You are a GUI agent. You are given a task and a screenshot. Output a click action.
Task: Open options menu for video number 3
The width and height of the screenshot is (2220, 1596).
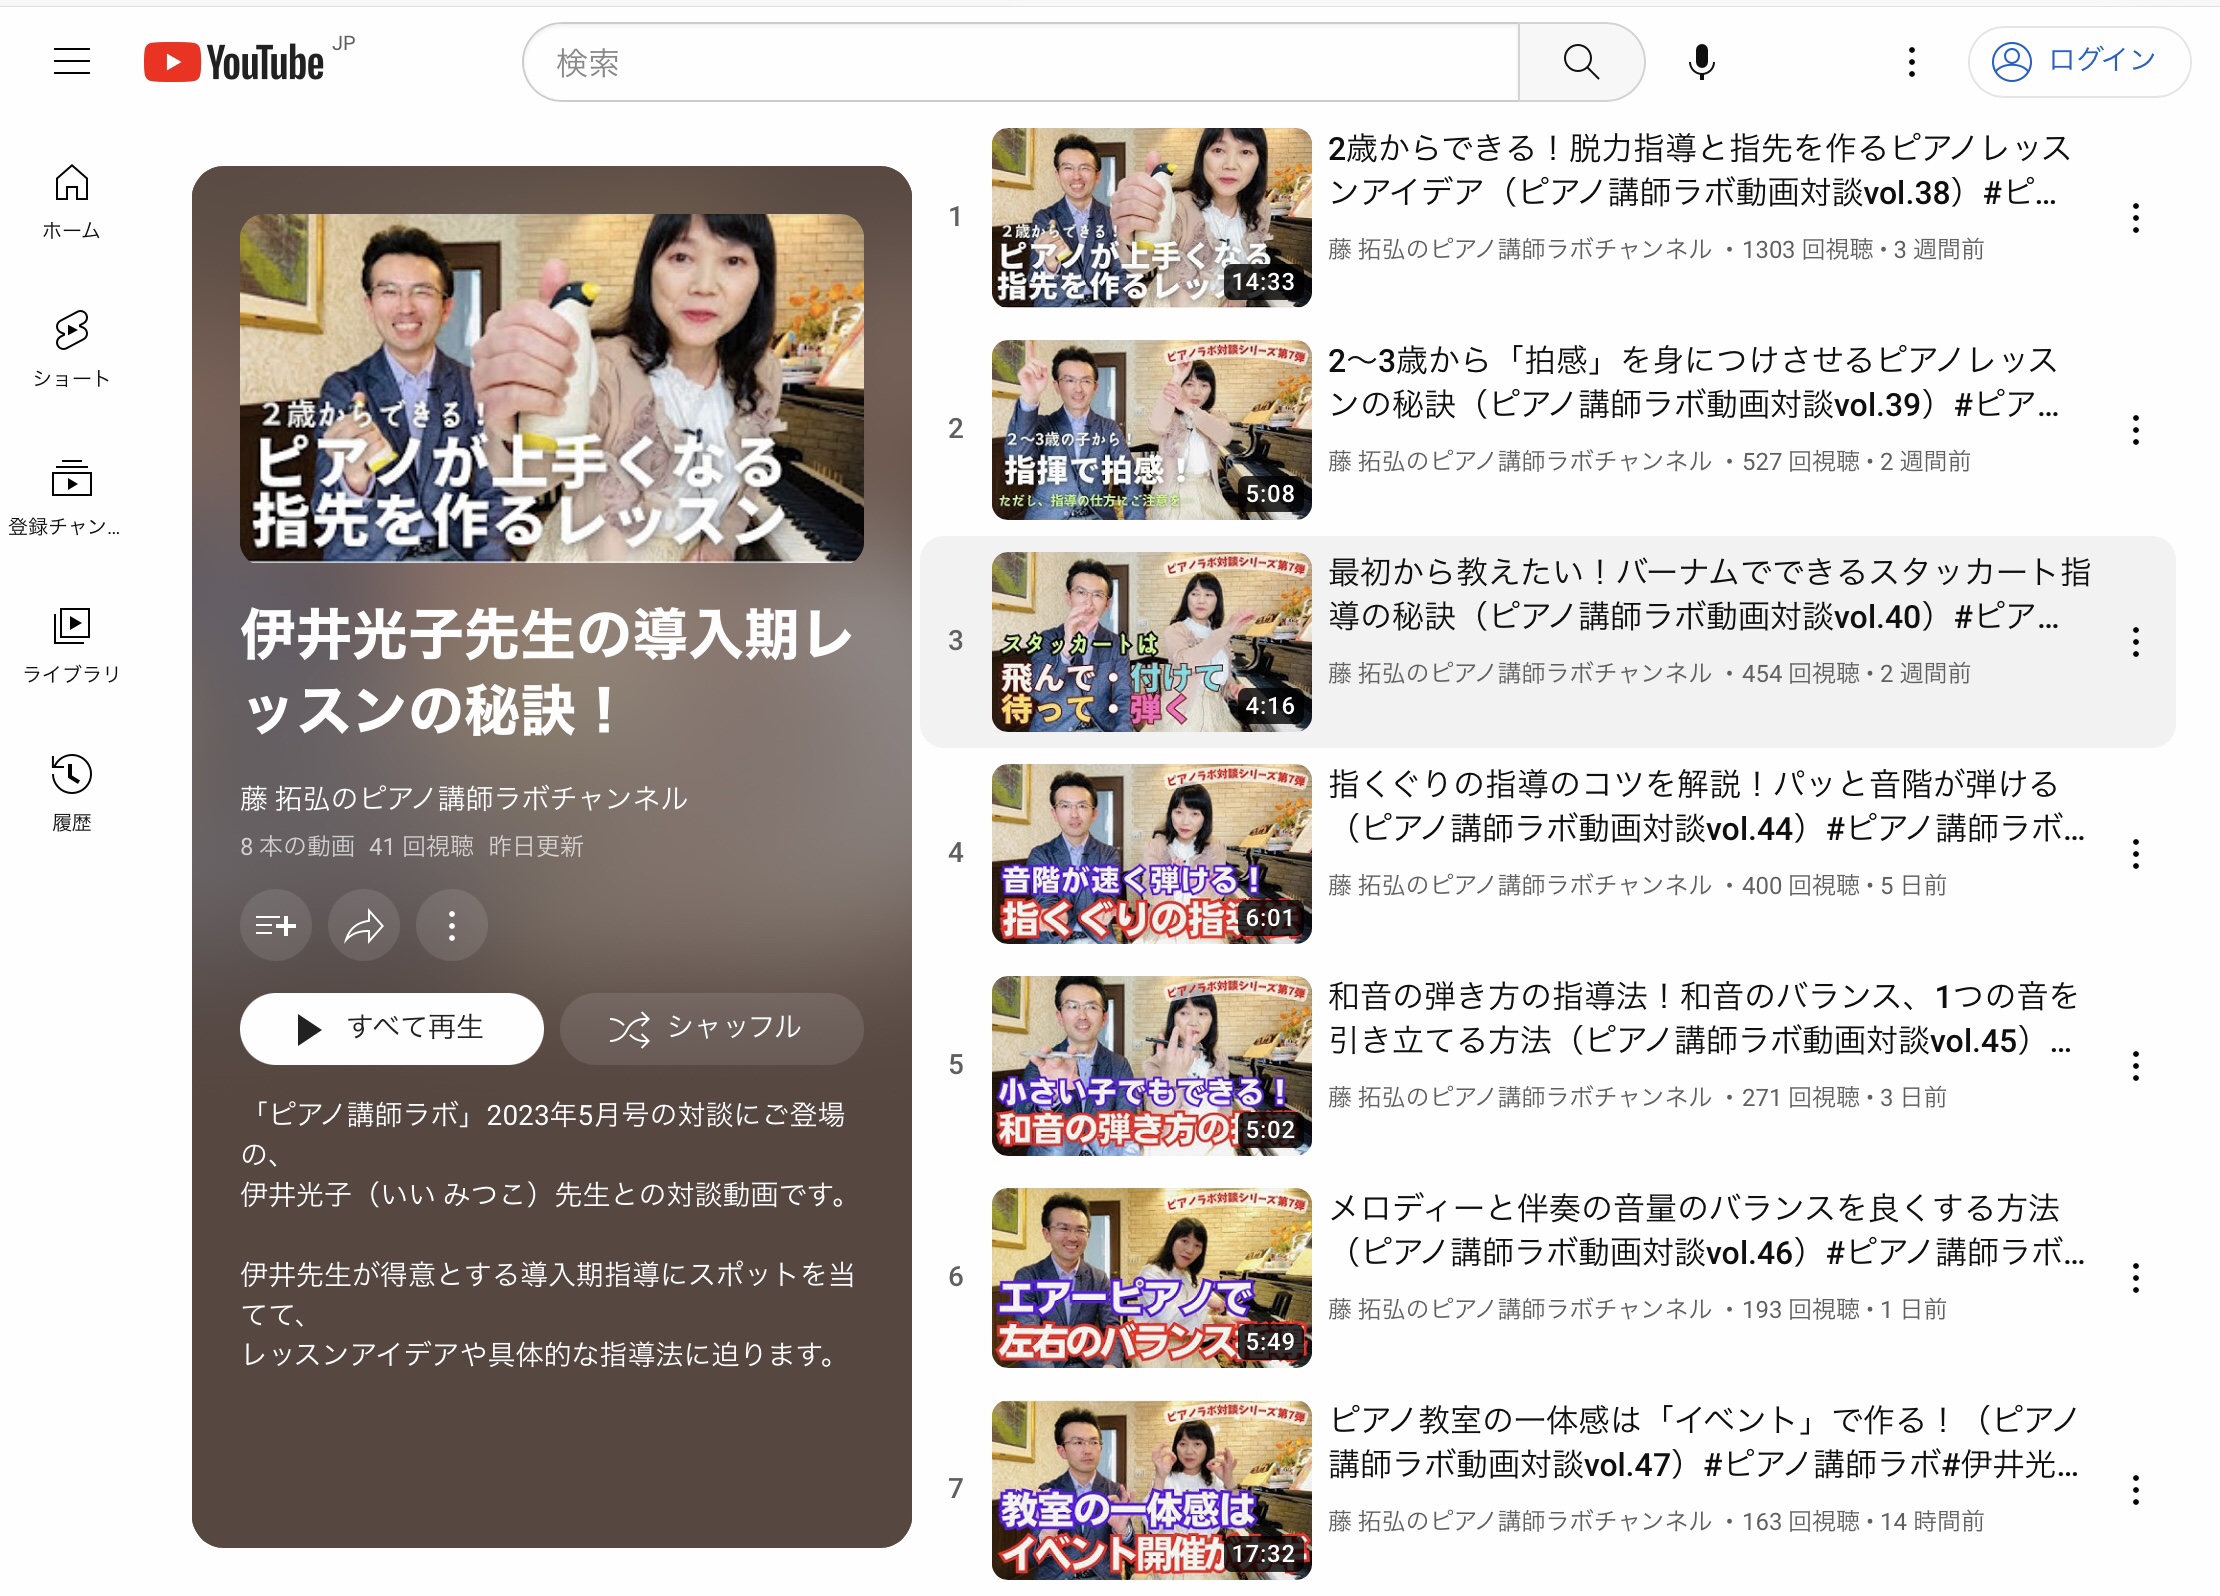pyautogui.click(x=2135, y=642)
